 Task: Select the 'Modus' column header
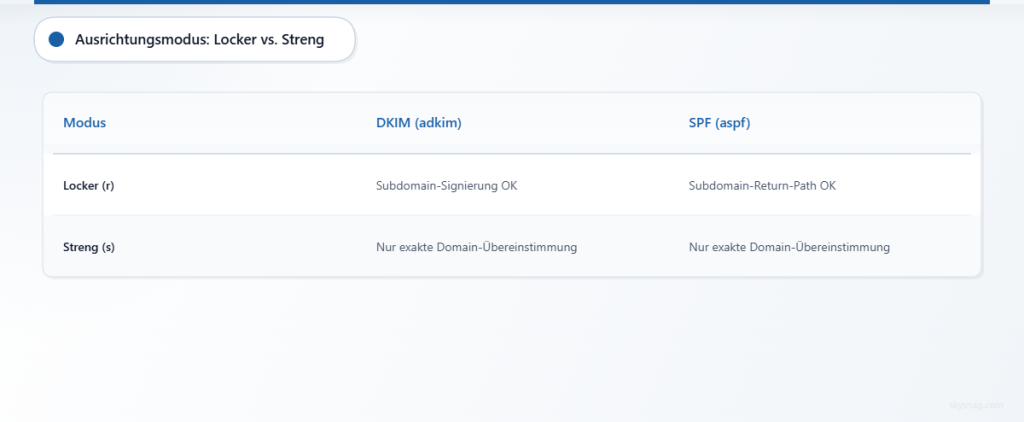pyautogui.click(x=84, y=123)
